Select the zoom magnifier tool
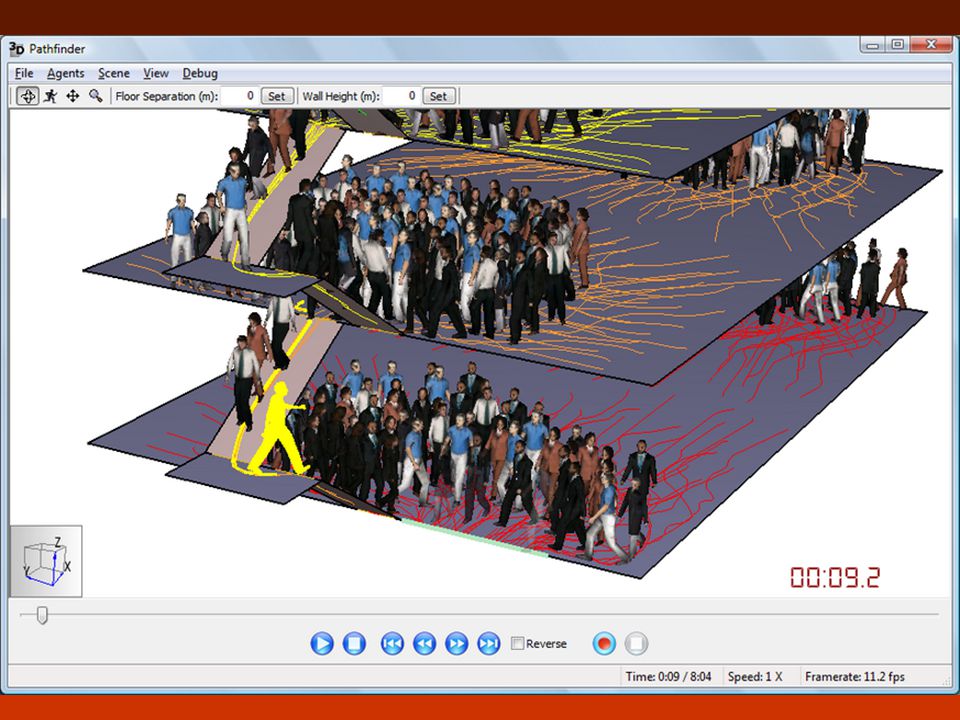 point(96,96)
